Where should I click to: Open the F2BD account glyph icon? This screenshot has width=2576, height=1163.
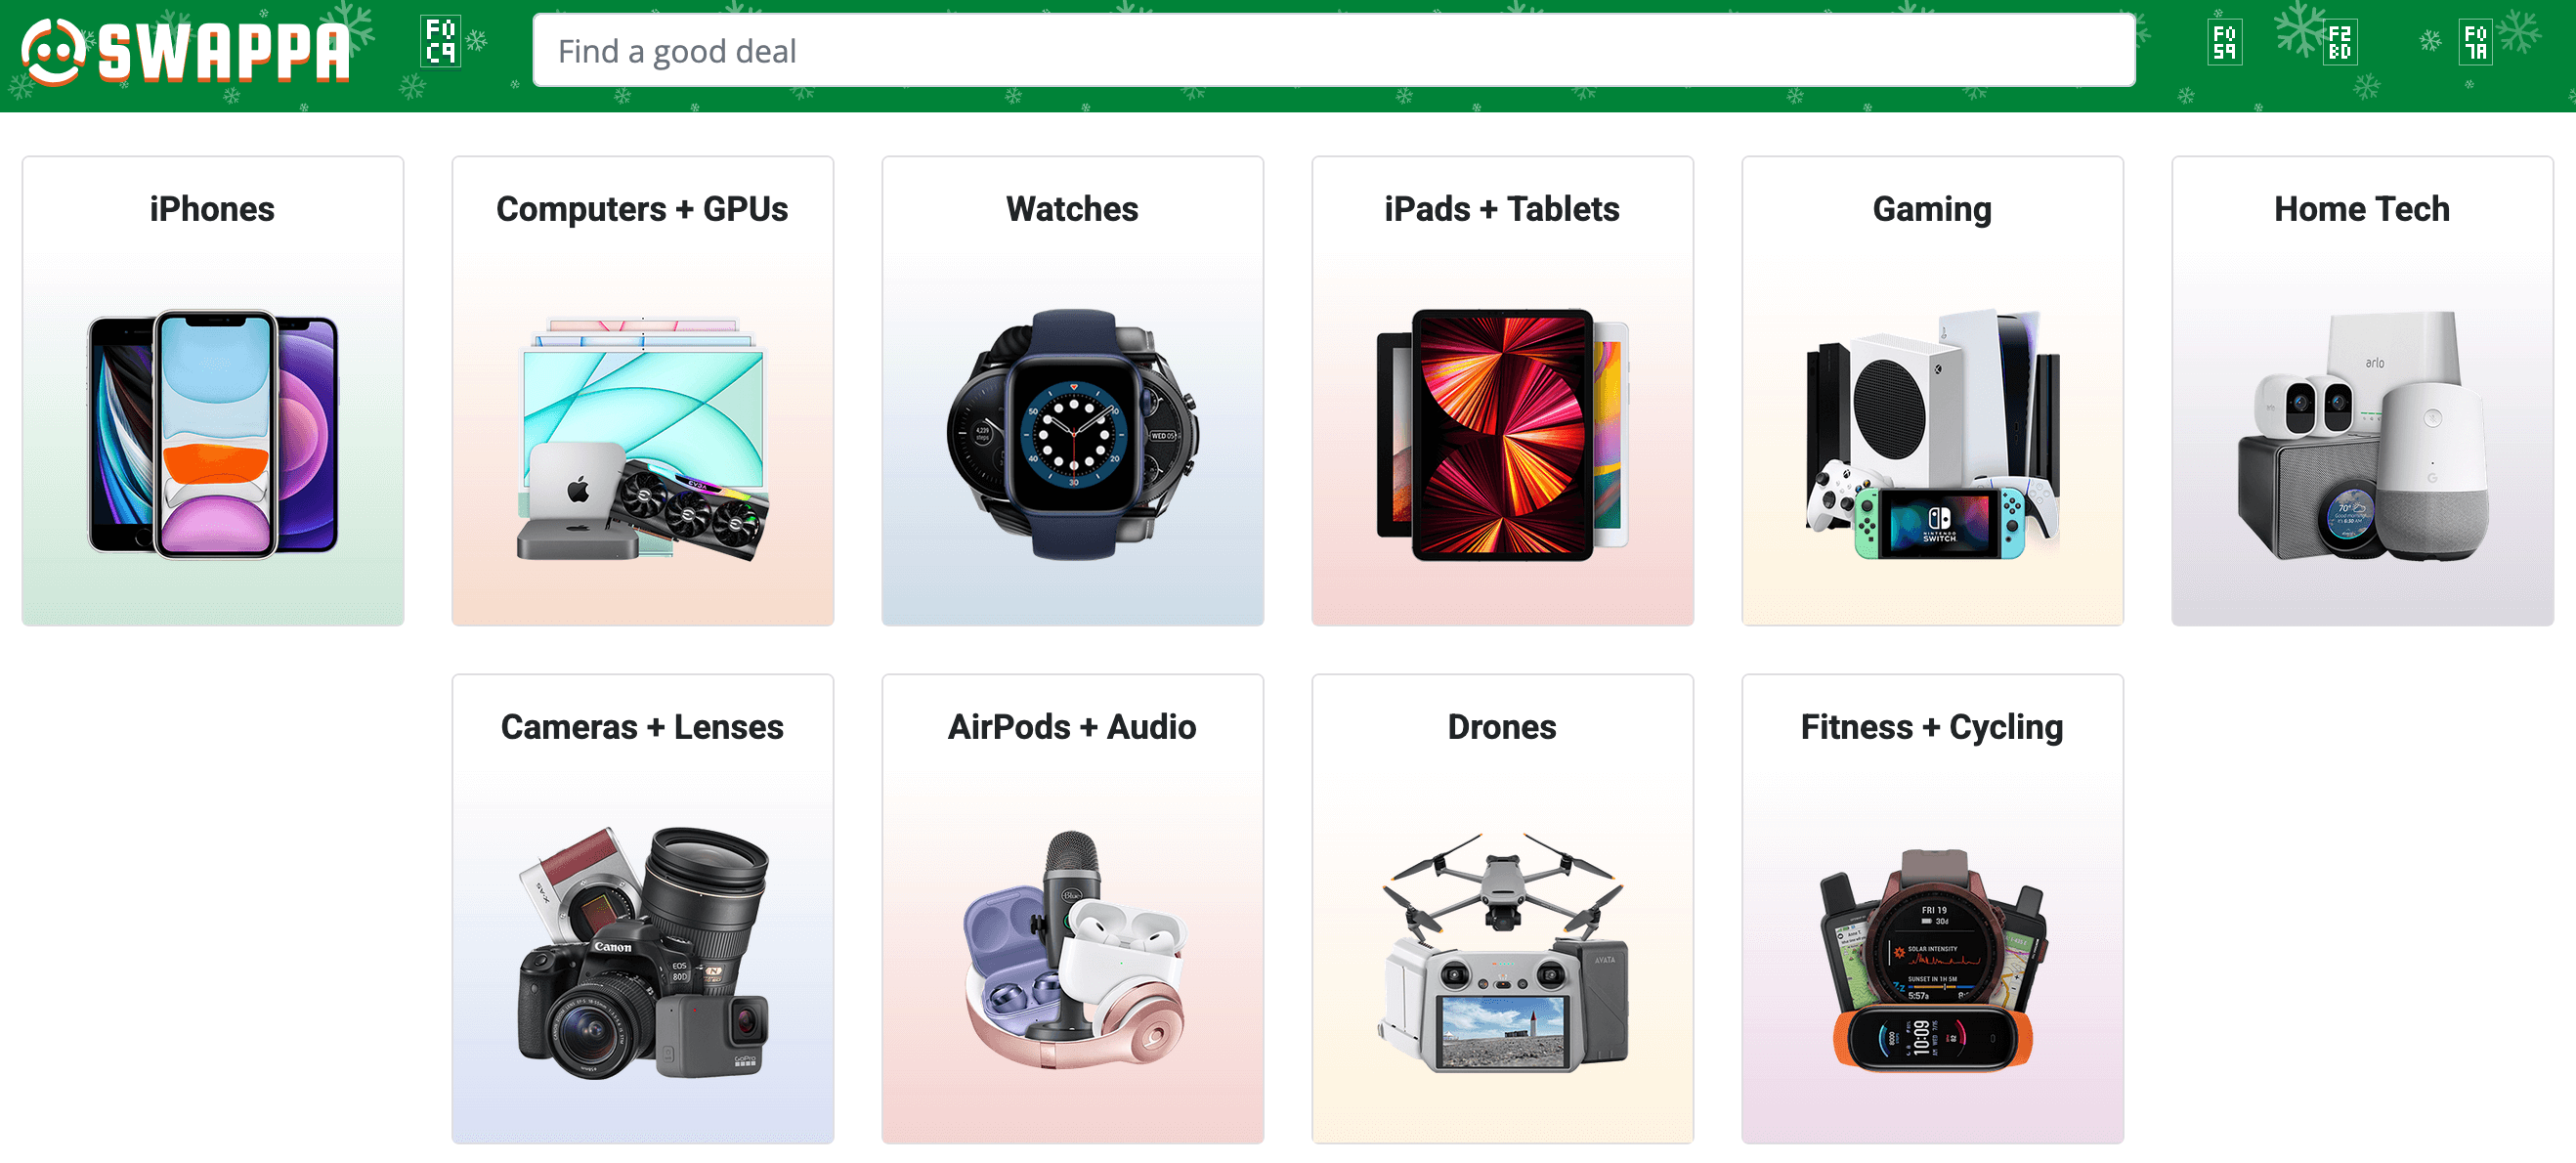[x=2339, y=42]
